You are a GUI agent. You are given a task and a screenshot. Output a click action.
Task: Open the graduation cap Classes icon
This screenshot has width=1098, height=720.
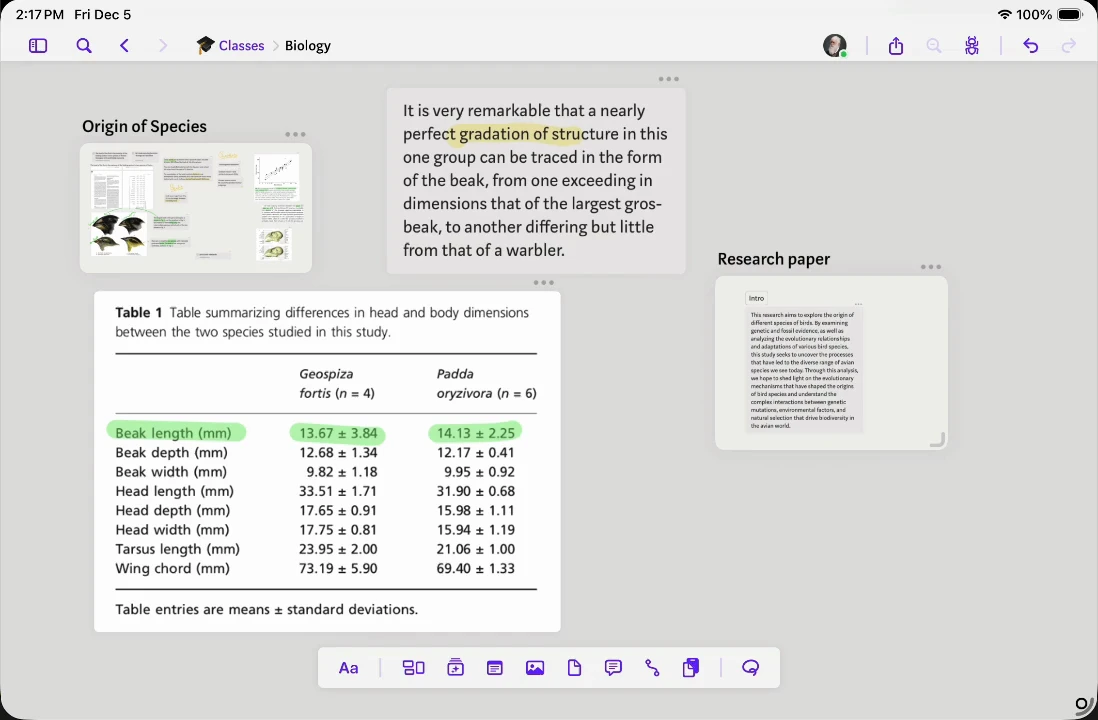coord(205,46)
